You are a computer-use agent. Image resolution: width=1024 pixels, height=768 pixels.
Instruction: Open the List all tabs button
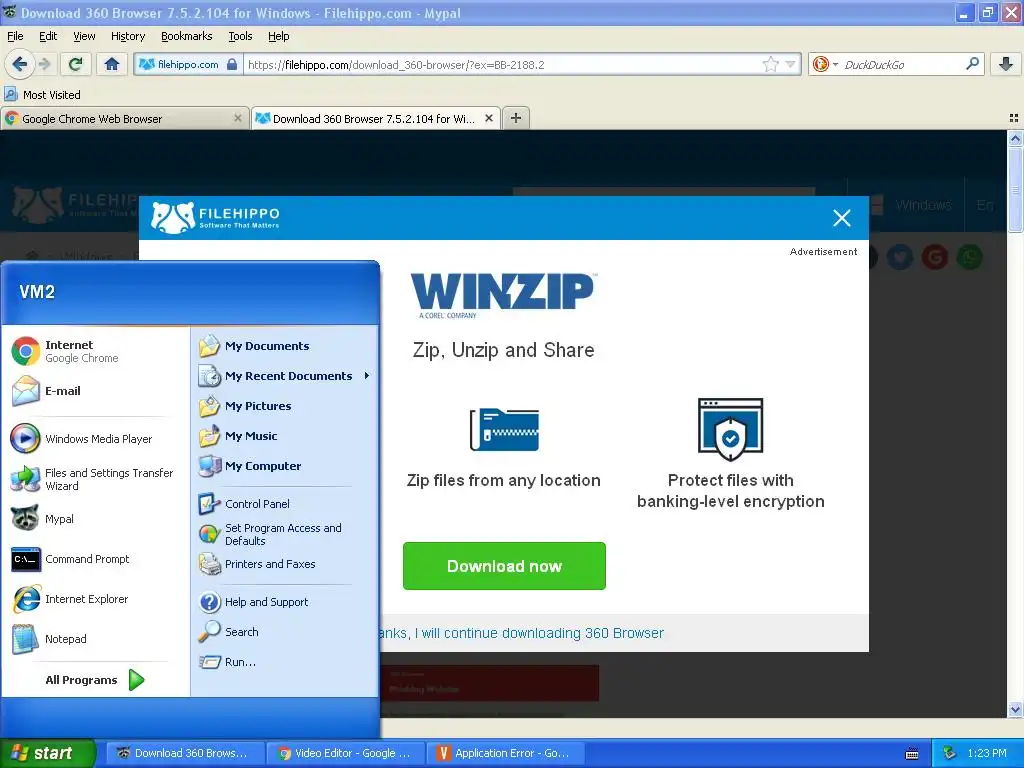pyautogui.click(x=1014, y=118)
